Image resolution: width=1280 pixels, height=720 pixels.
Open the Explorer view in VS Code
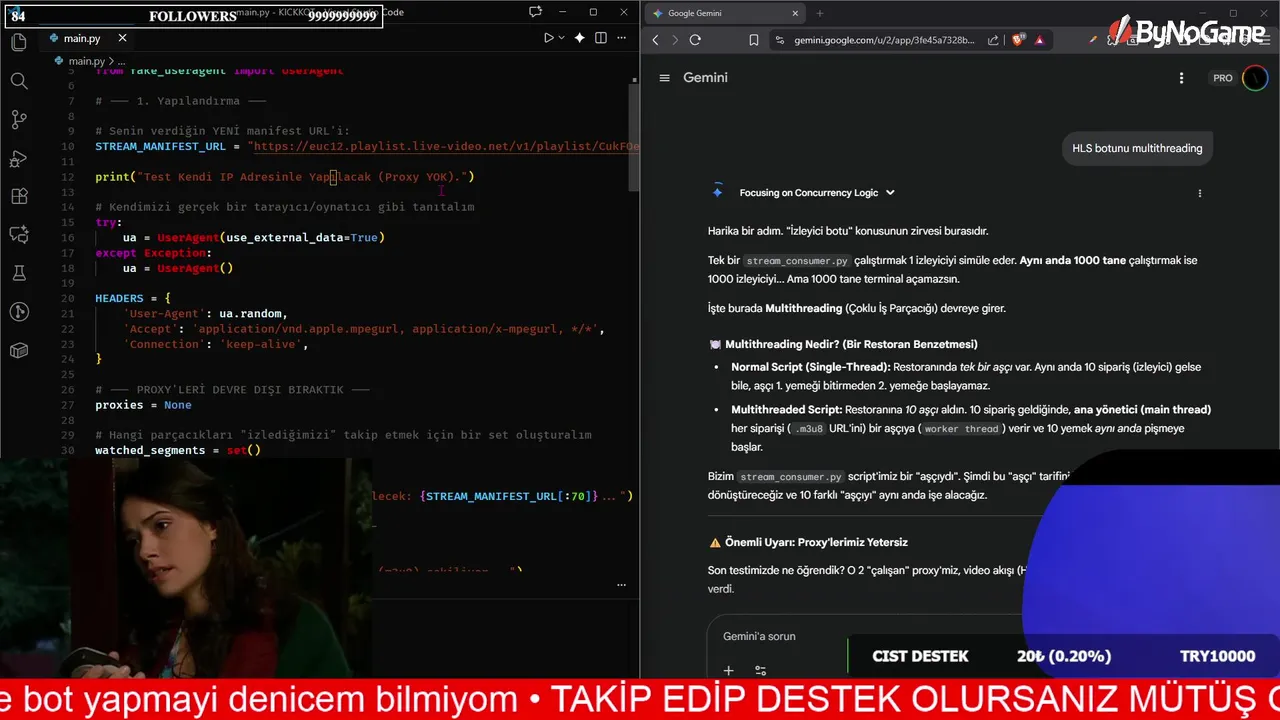point(19,43)
